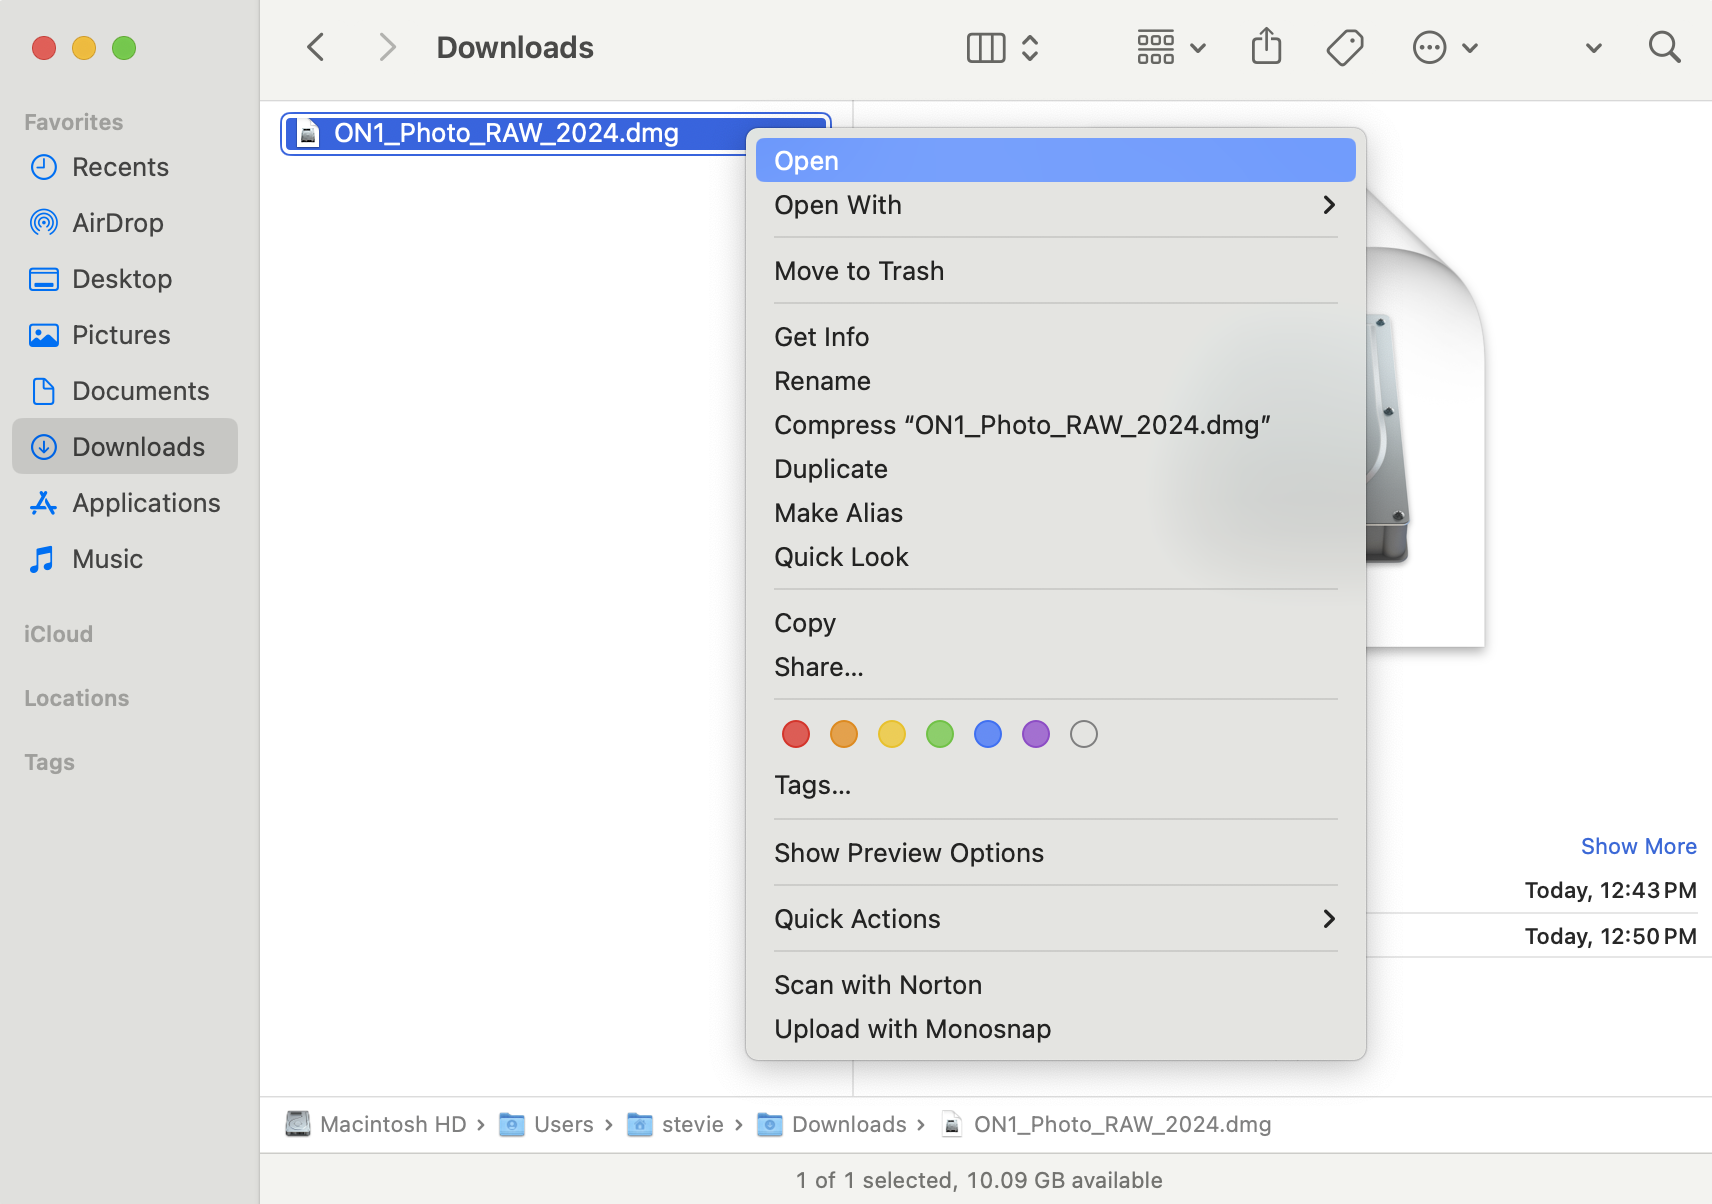Click Users in the path bar
The height and width of the screenshot is (1204, 1712).
tap(547, 1124)
